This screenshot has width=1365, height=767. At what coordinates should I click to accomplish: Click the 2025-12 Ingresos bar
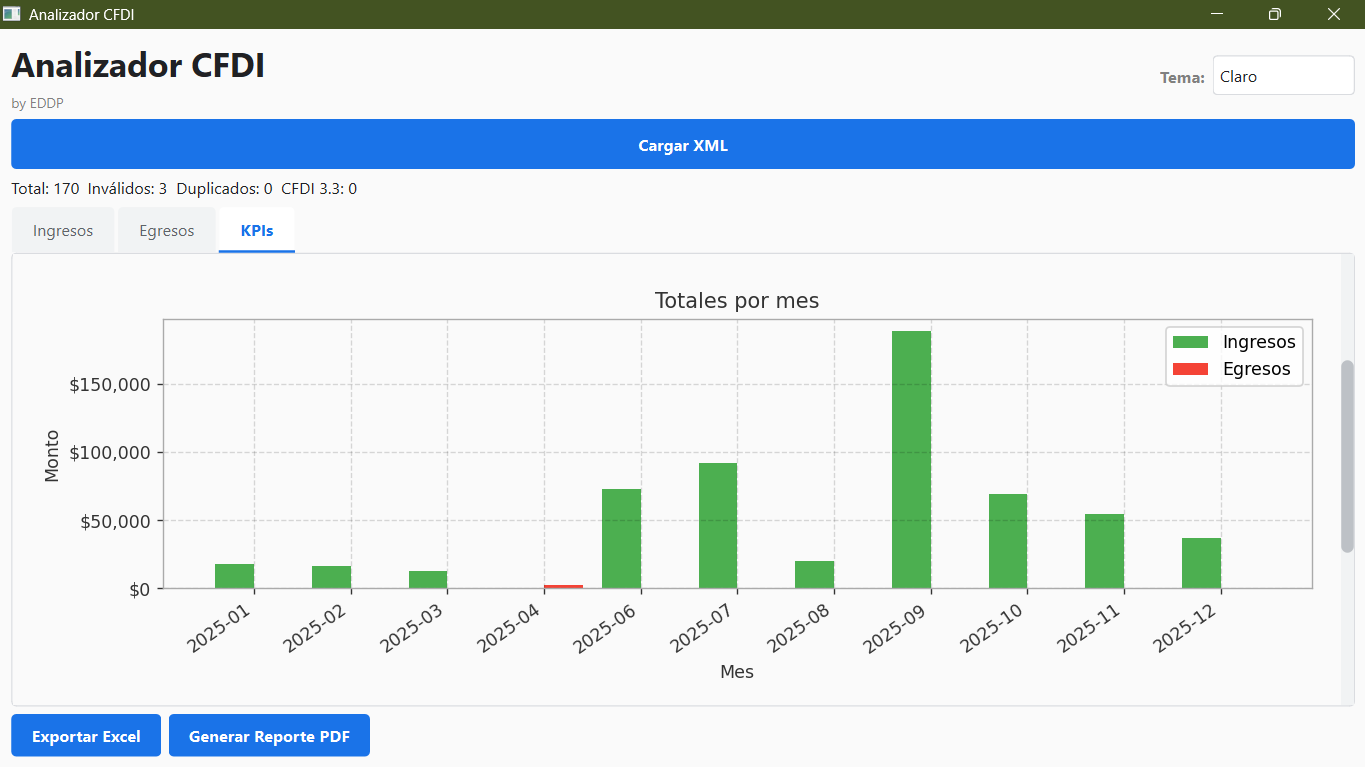coord(1201,563)
